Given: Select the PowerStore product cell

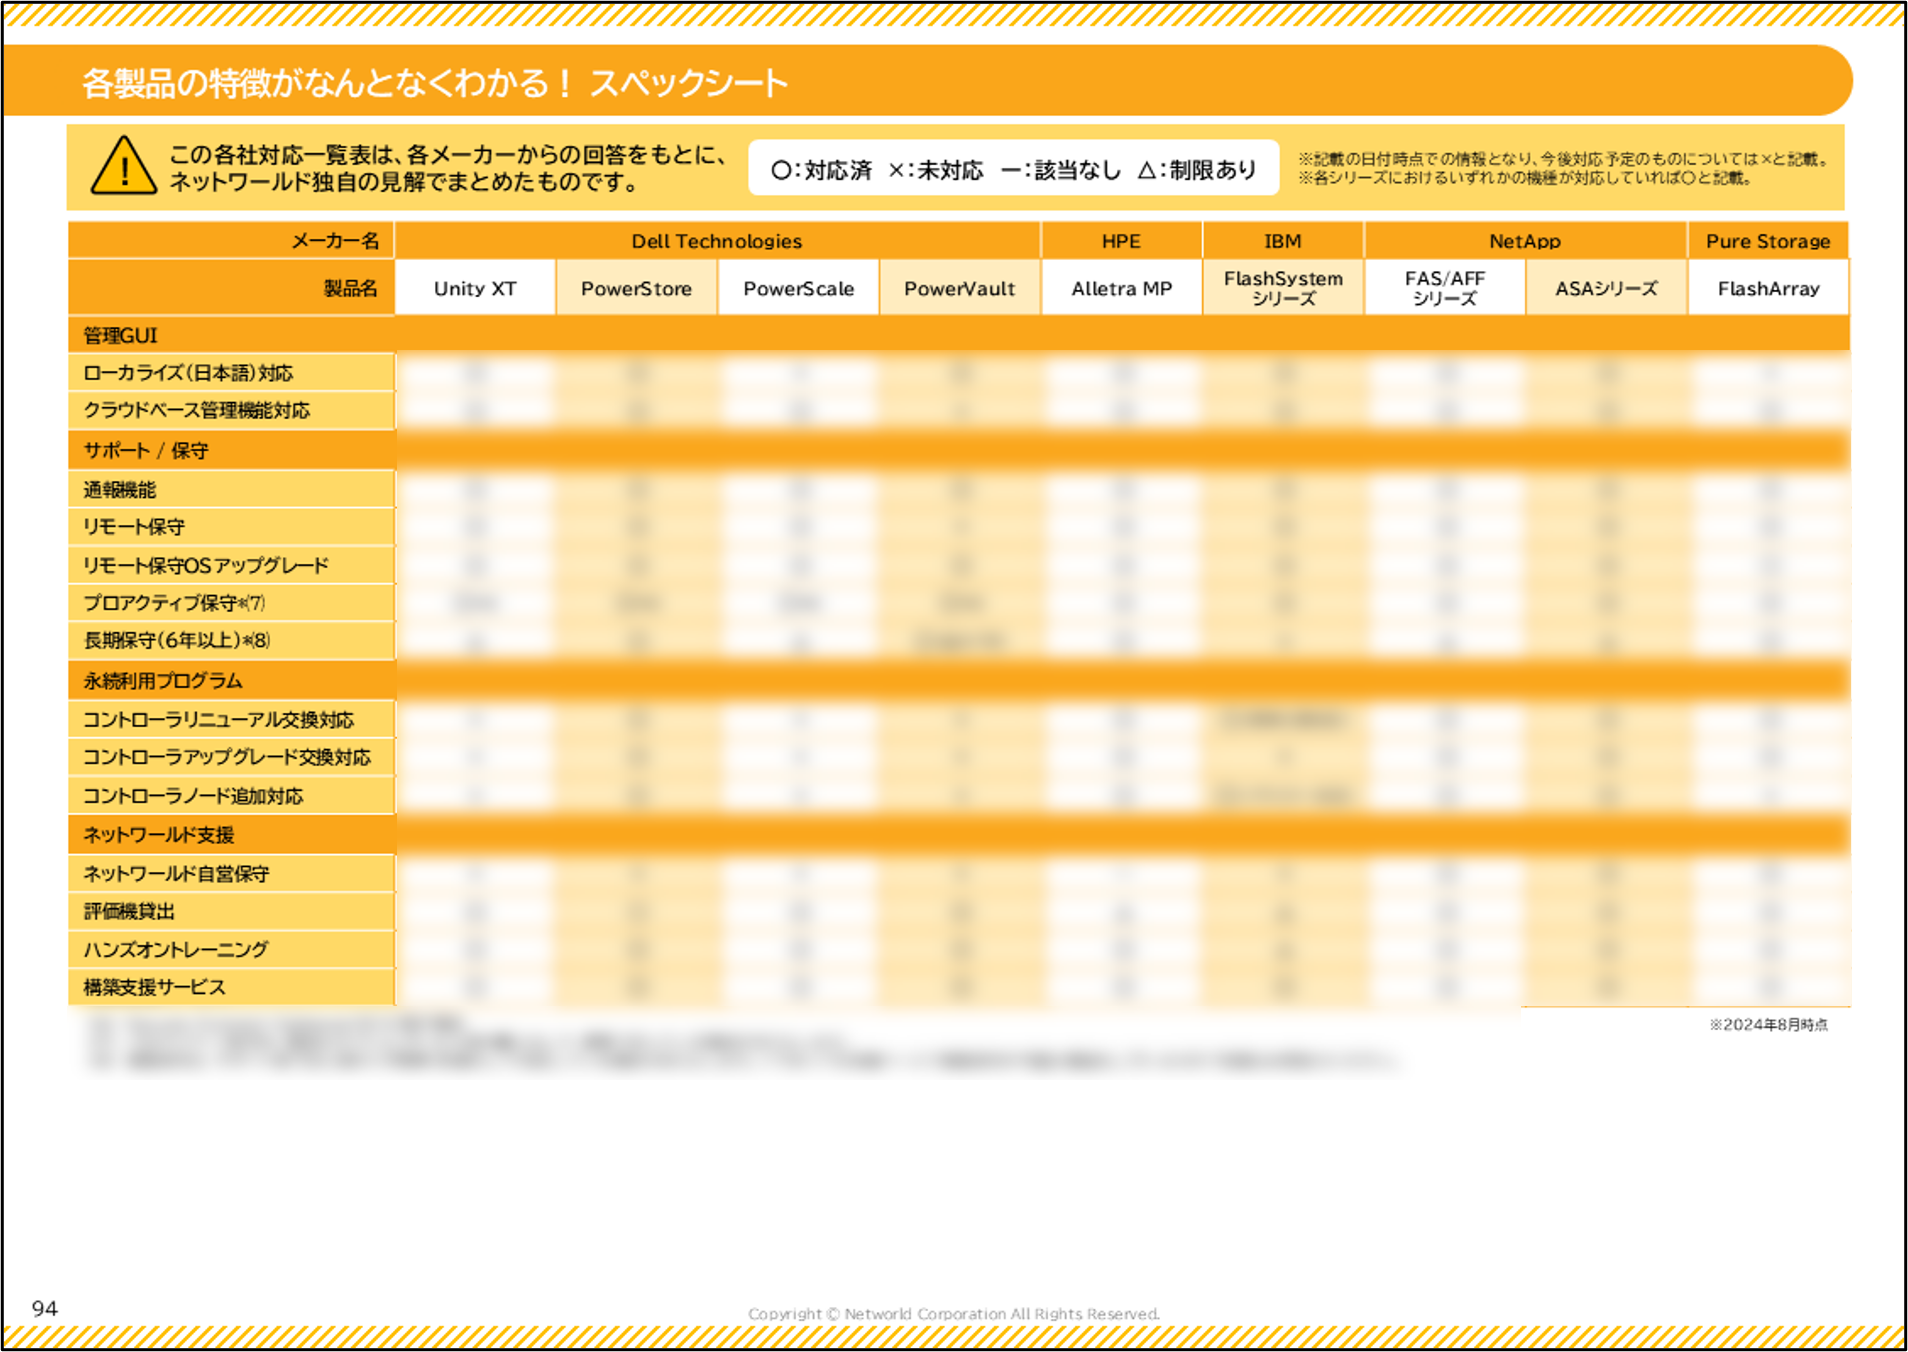Looking at the screenshot, I should tap(637, 288).
